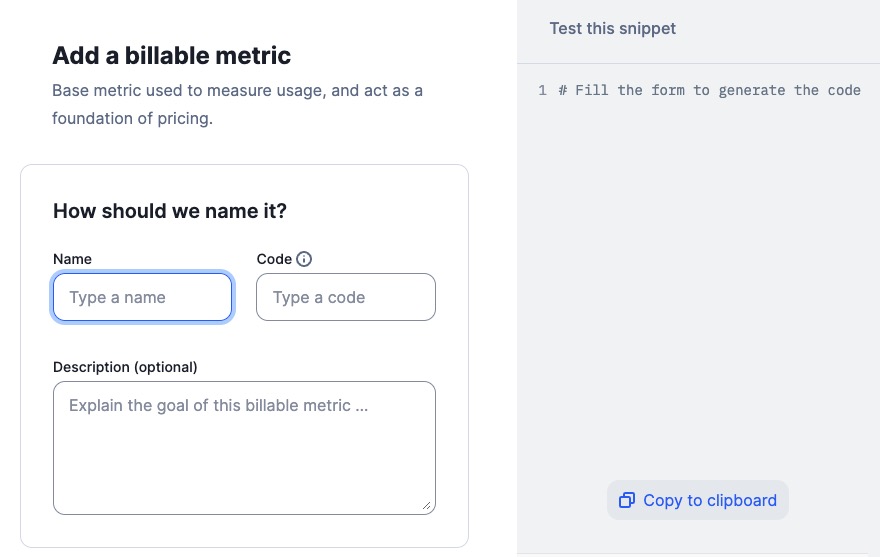Click the 'Description (optional)' label
880x557 pixels.
(125, 367)
